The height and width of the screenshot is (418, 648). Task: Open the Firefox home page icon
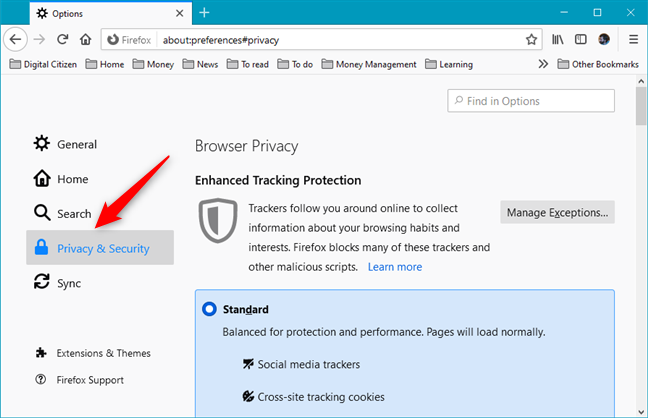[86, 40]
